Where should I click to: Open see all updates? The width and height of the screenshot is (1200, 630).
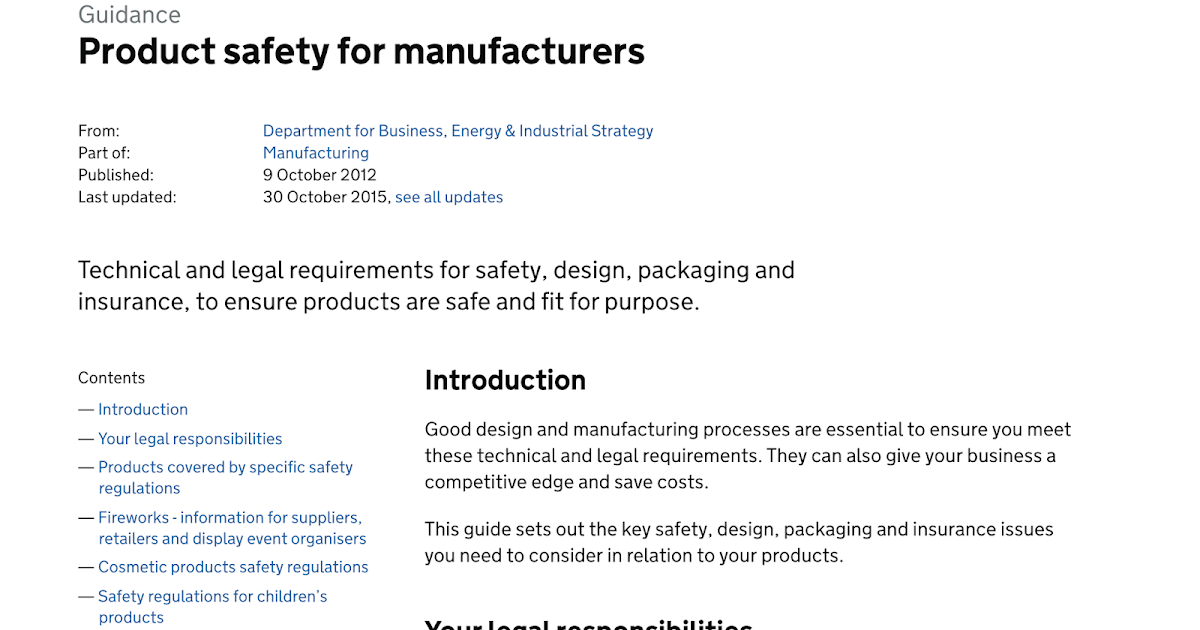tap(448, 196)
